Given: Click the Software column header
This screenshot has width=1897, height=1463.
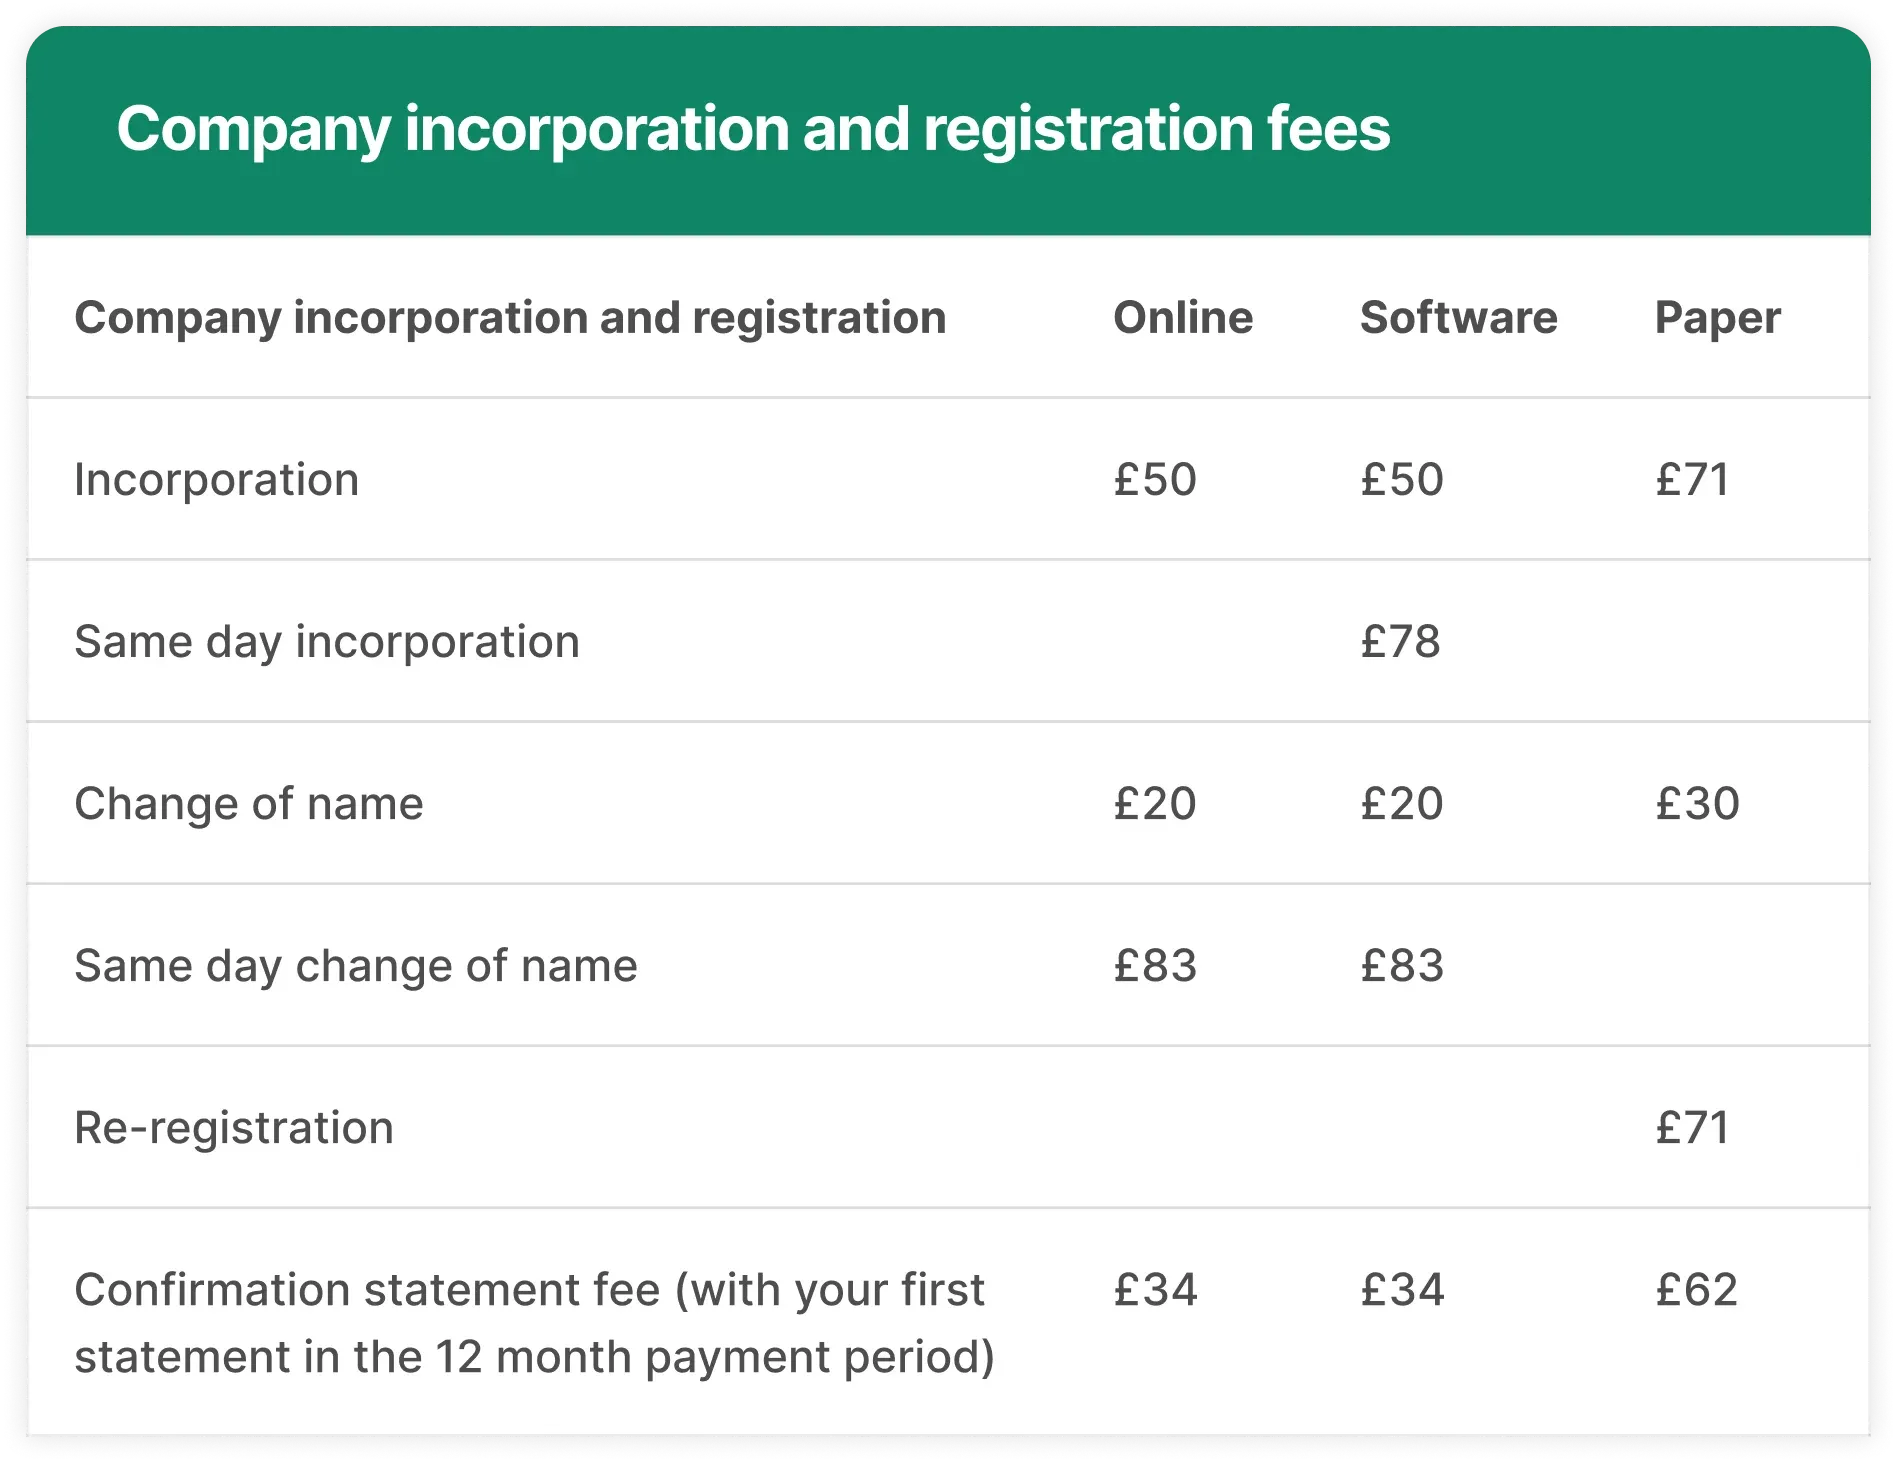Looking at the screenshot, I should [1458, 318].
